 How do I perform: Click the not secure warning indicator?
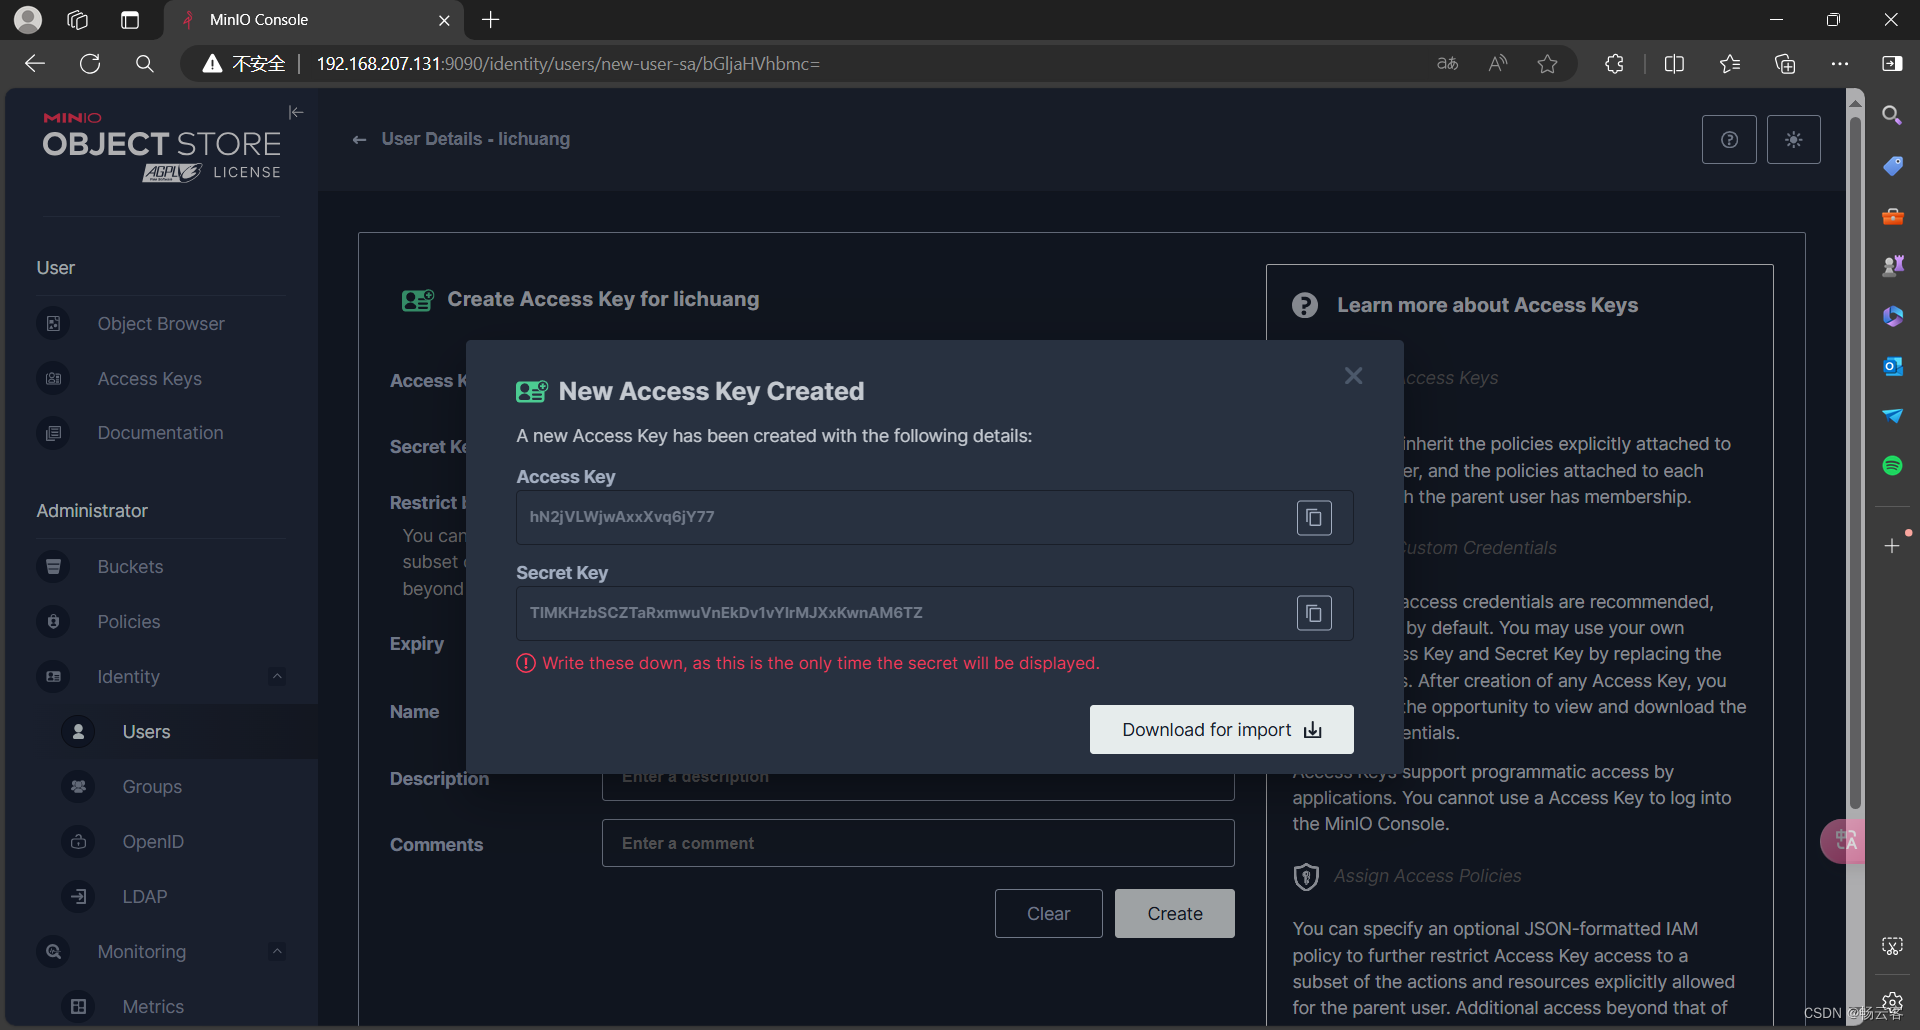coord(244,64)
